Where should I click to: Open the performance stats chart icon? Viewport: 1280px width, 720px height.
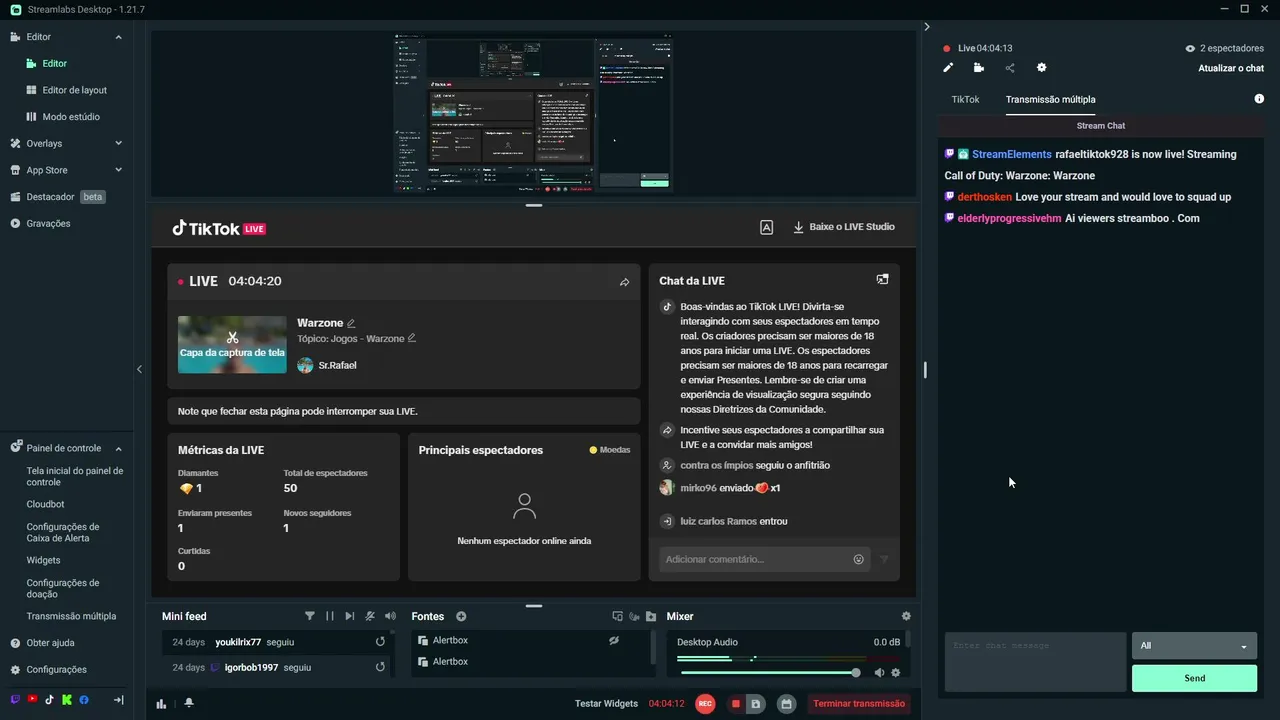pyautogui.click(x=161, y=703)
